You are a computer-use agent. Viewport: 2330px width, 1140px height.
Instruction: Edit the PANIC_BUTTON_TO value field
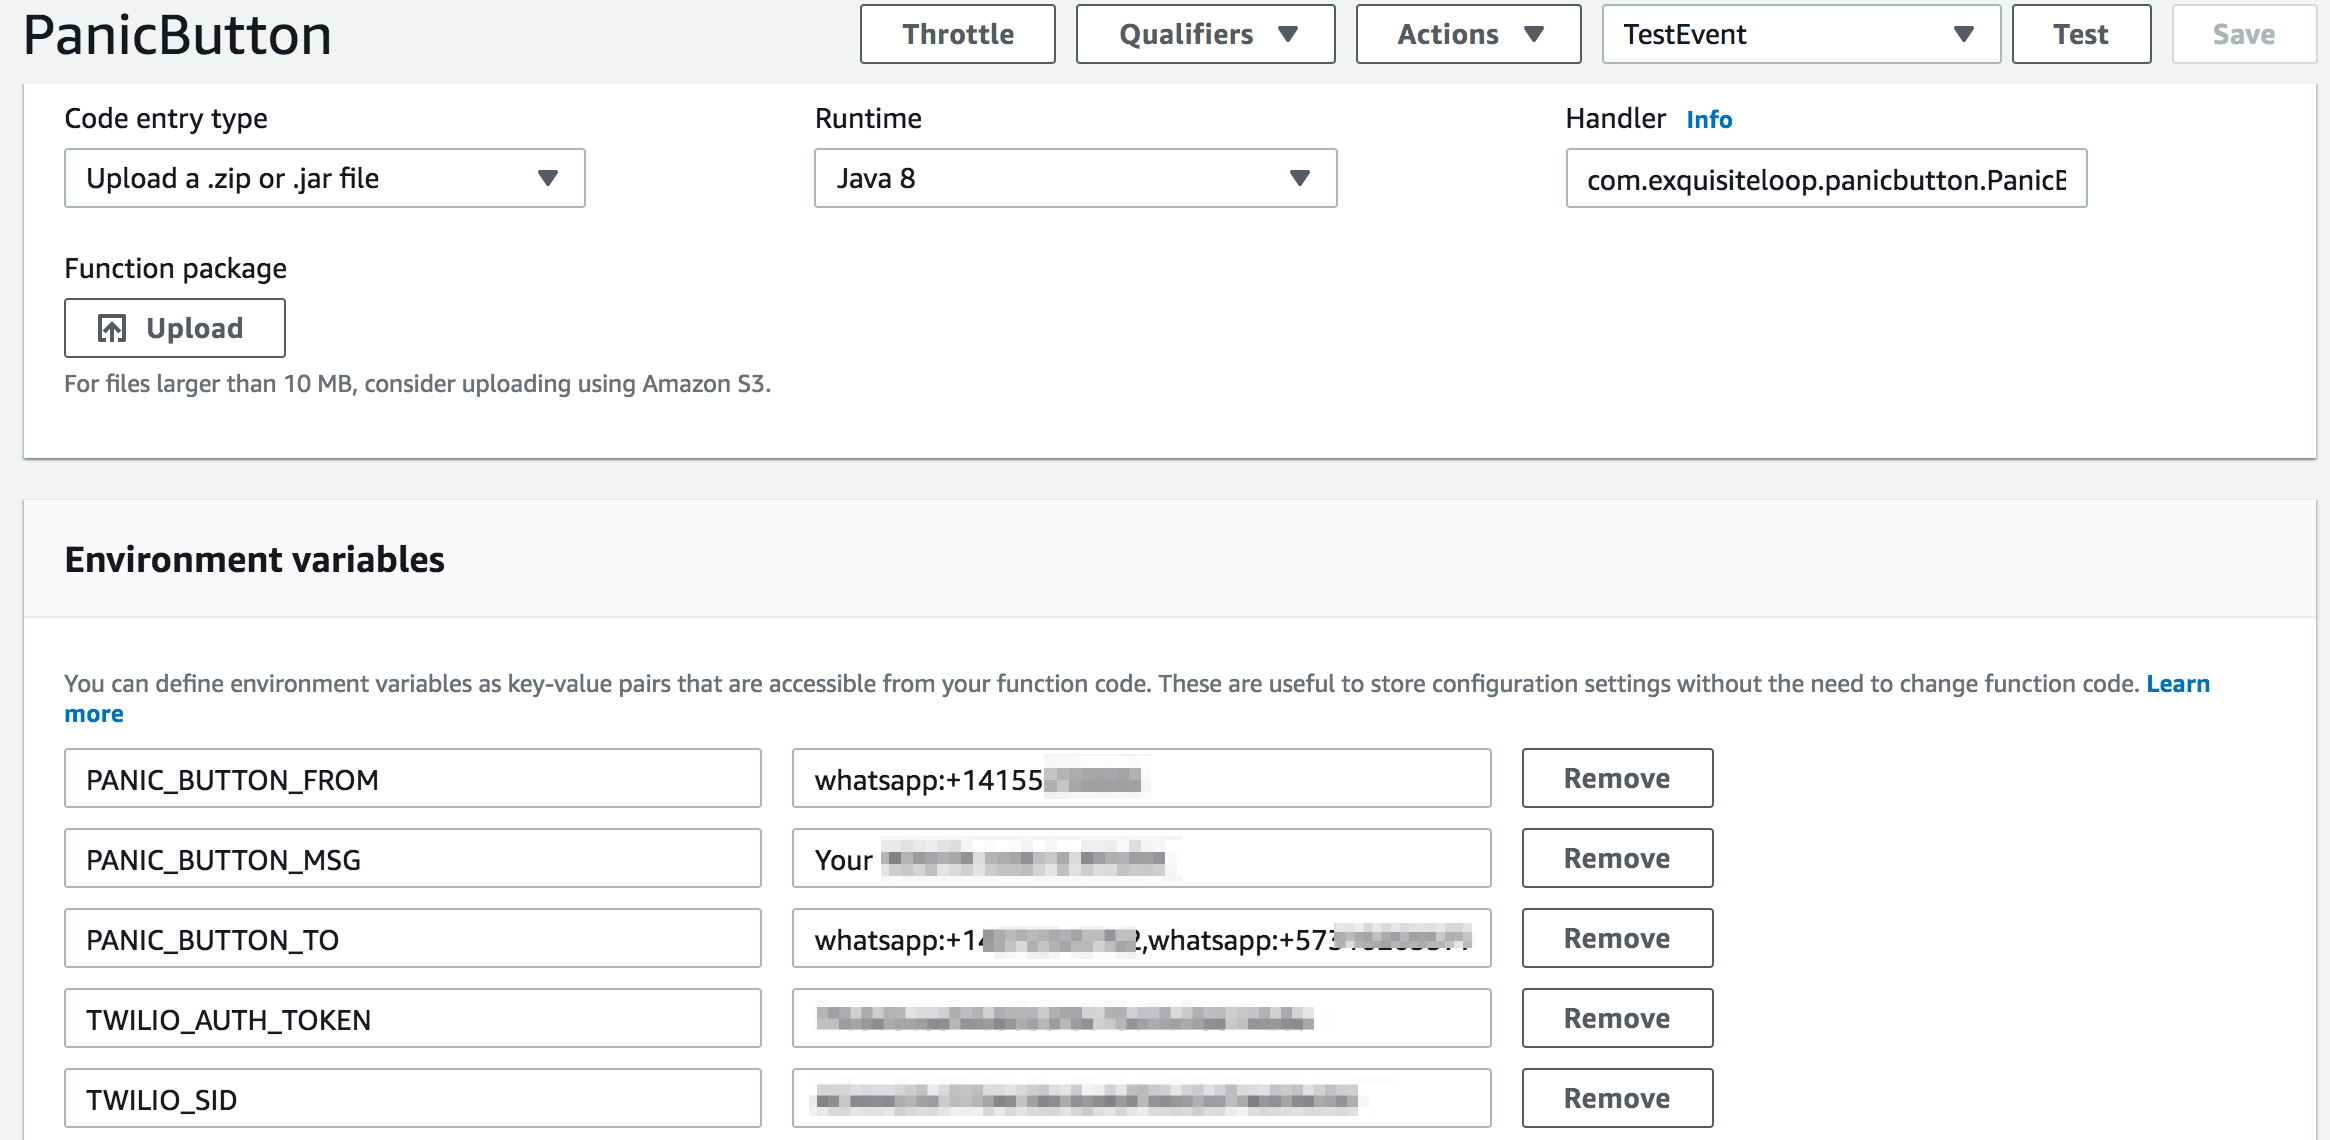click(1141, 938)
